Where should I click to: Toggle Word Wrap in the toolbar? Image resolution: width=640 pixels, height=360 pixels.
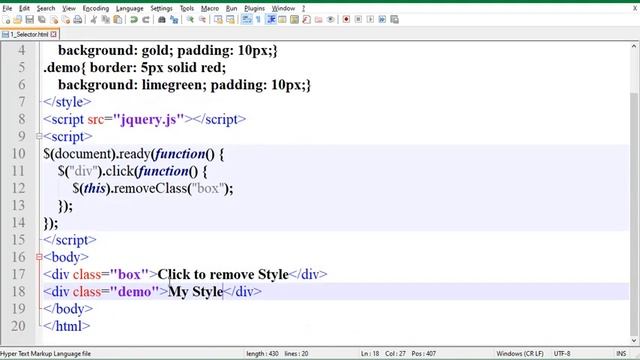[x=247, y=20]
